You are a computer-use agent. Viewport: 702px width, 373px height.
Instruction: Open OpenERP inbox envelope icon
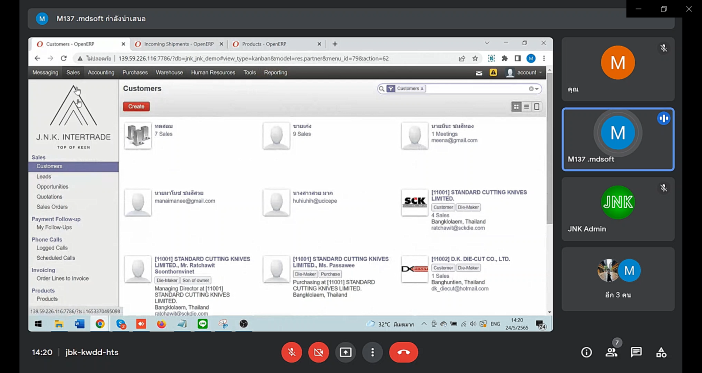[479, 73]
